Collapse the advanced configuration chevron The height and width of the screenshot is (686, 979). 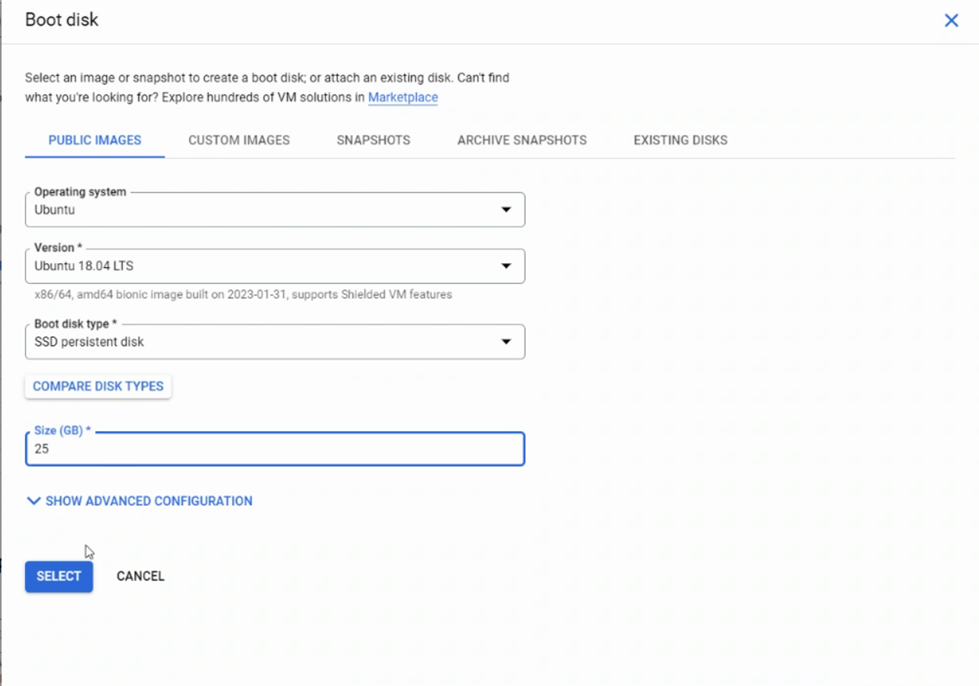tap(33, 501)
